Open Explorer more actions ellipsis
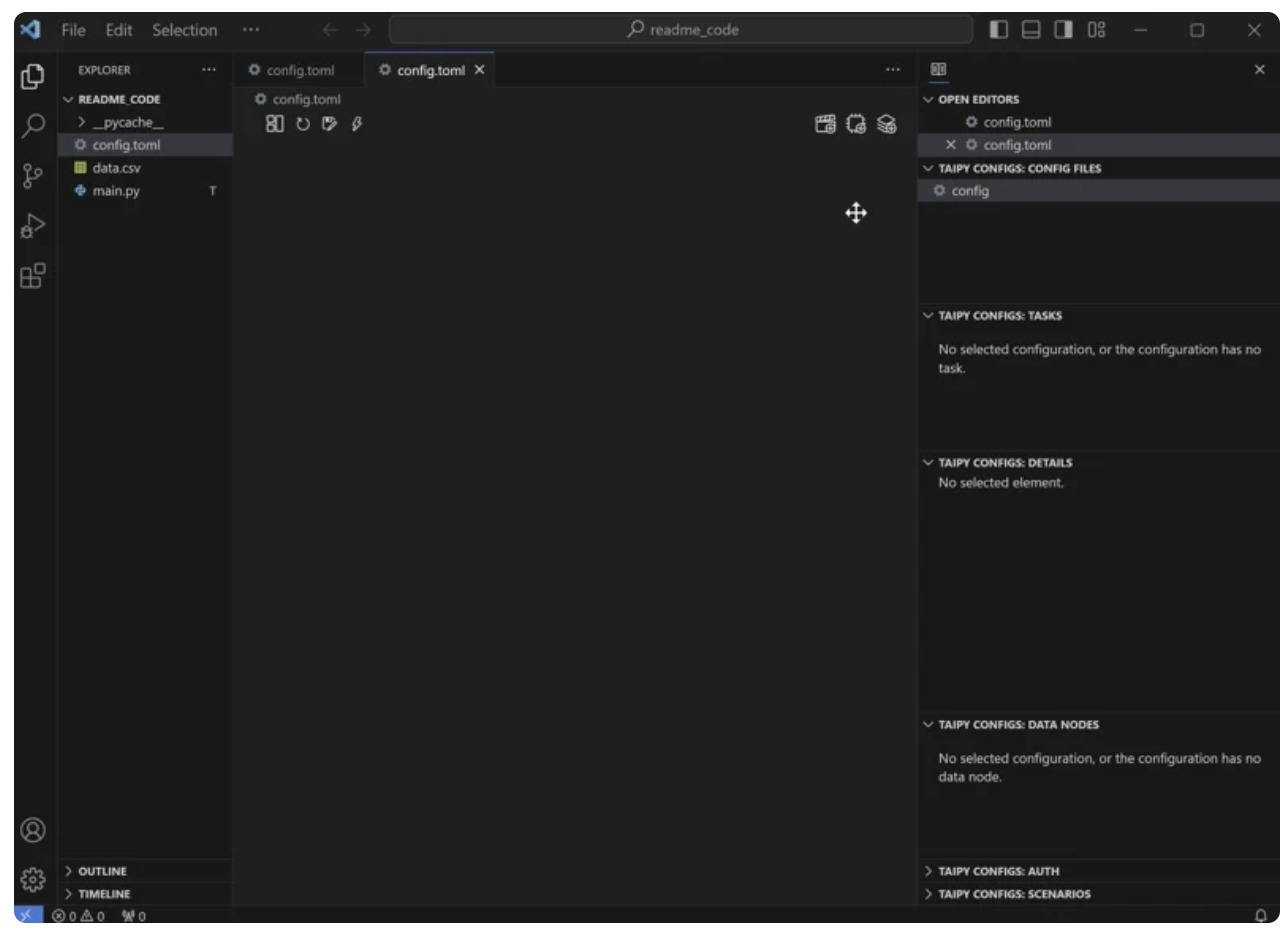The height and width of the screenshot is (932, 1287). [208, 70]
